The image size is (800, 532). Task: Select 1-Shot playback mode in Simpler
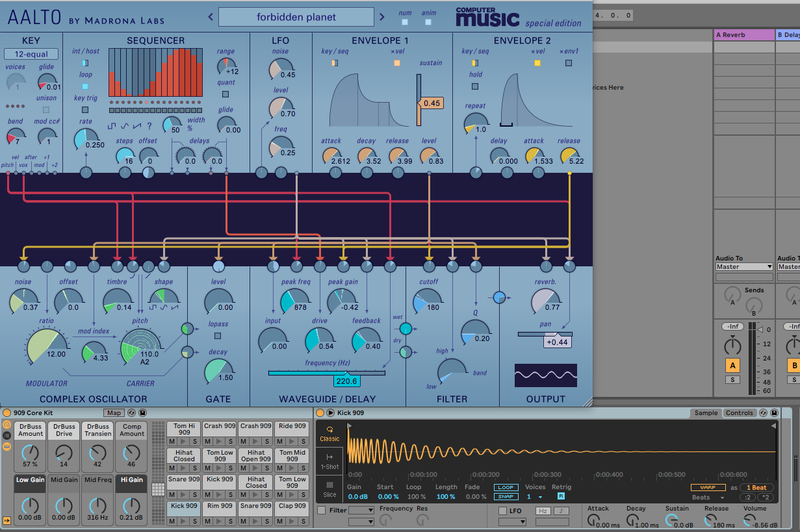[x=330, y=462]
